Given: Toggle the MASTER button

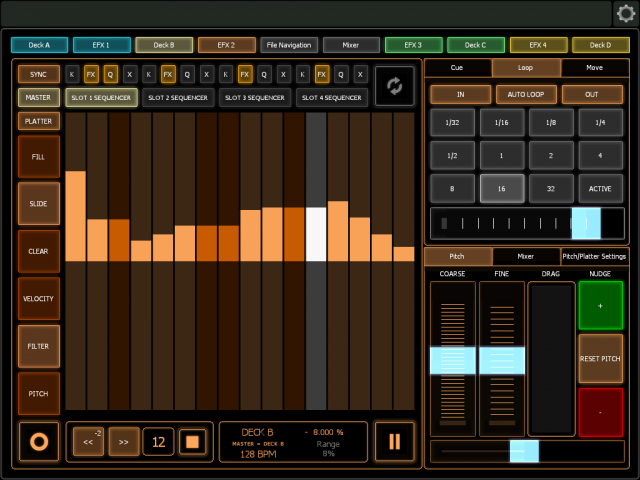Looking at the screenshot, I should pos(38,97).
